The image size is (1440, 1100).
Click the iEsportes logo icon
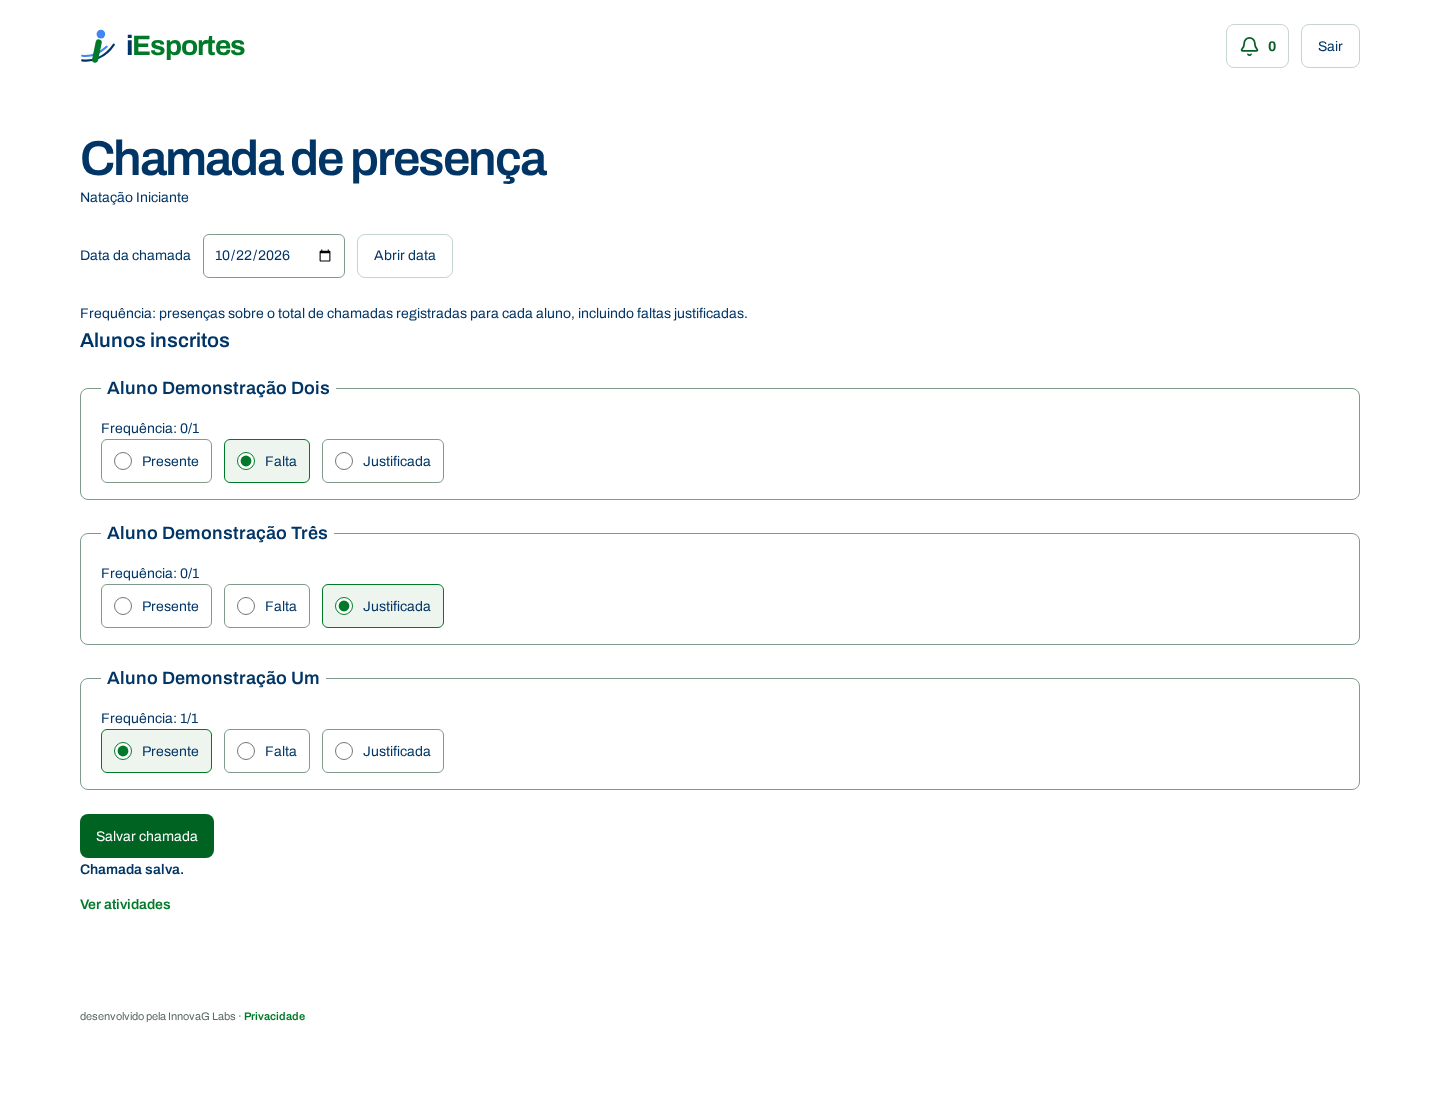point(98,46)
